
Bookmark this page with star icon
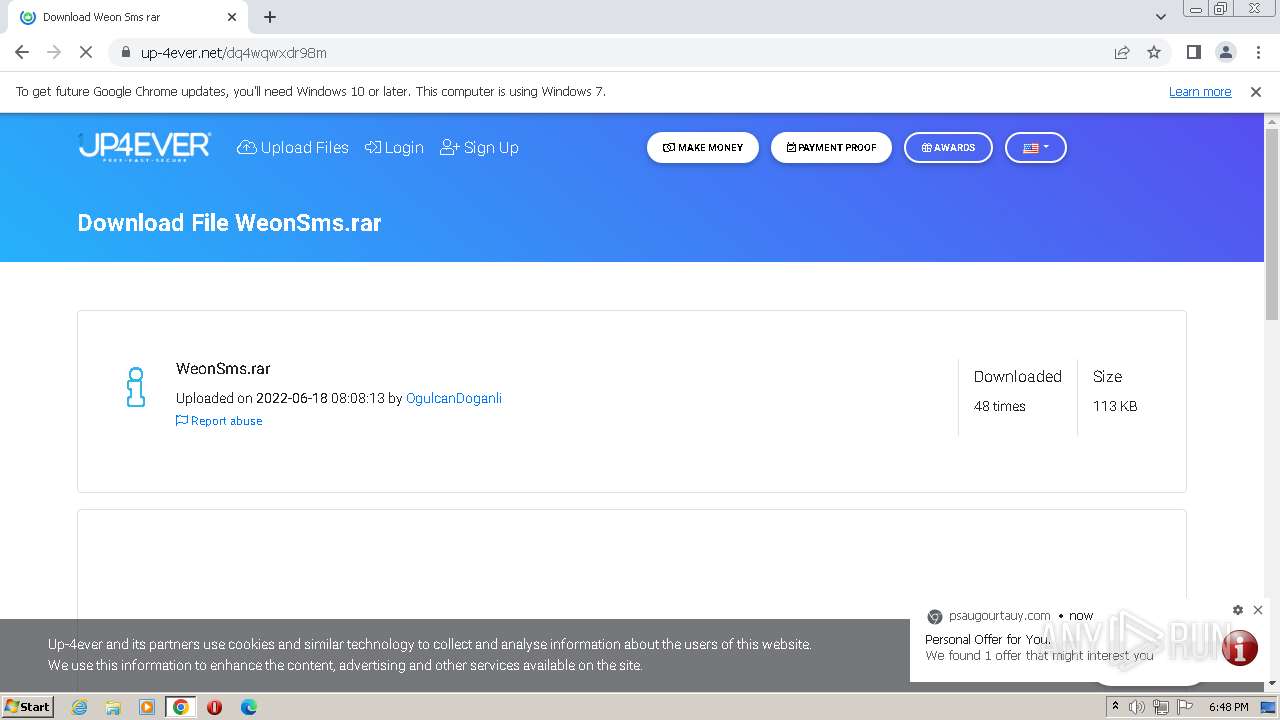[1154, 52]
